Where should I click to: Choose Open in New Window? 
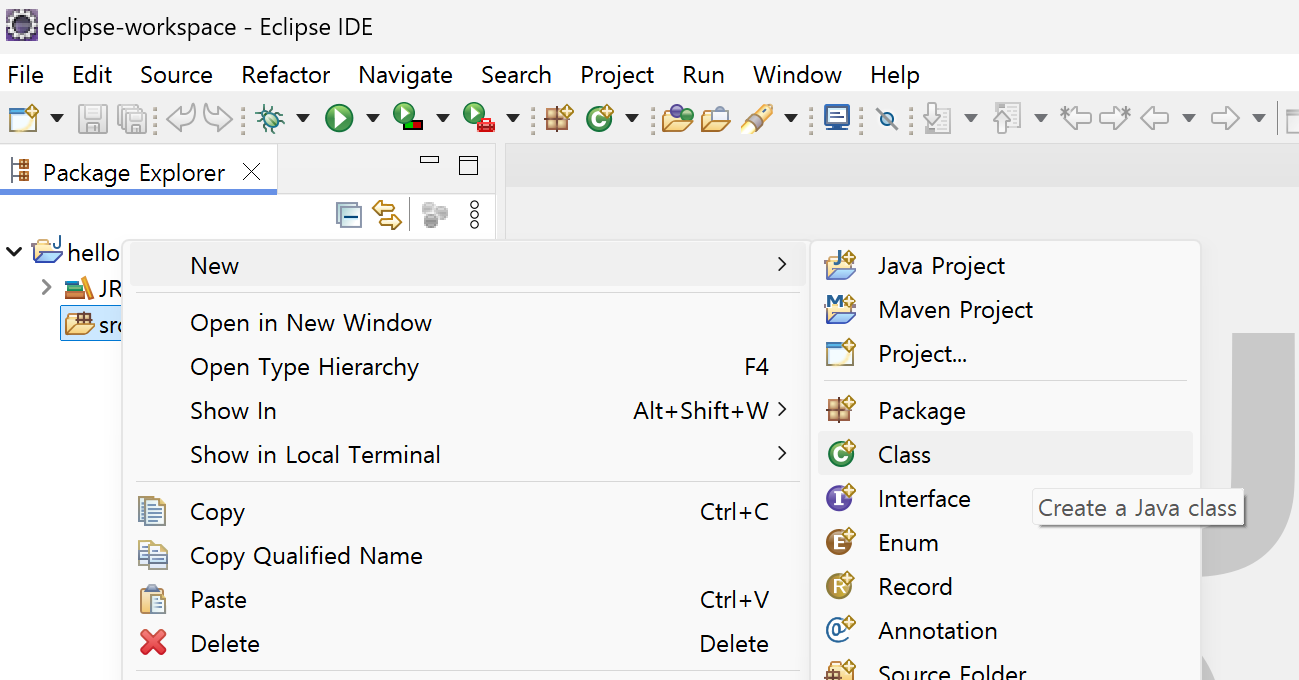click(468, 323)
